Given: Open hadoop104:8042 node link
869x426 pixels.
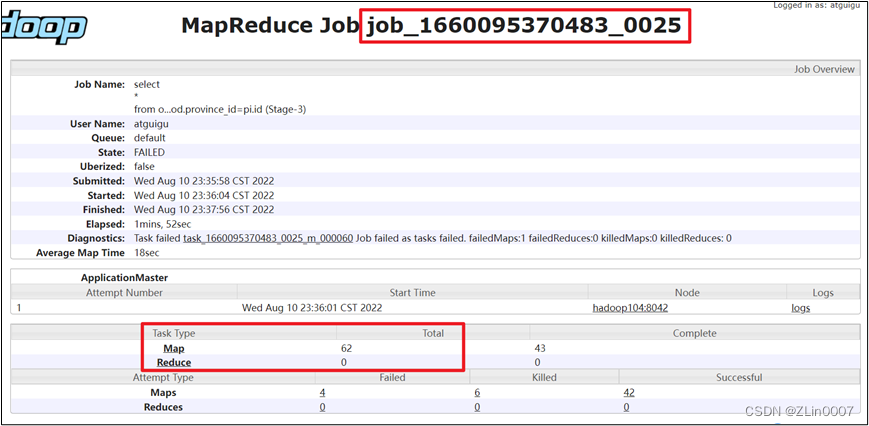Looking at the screenshot, I should (630, 307).
